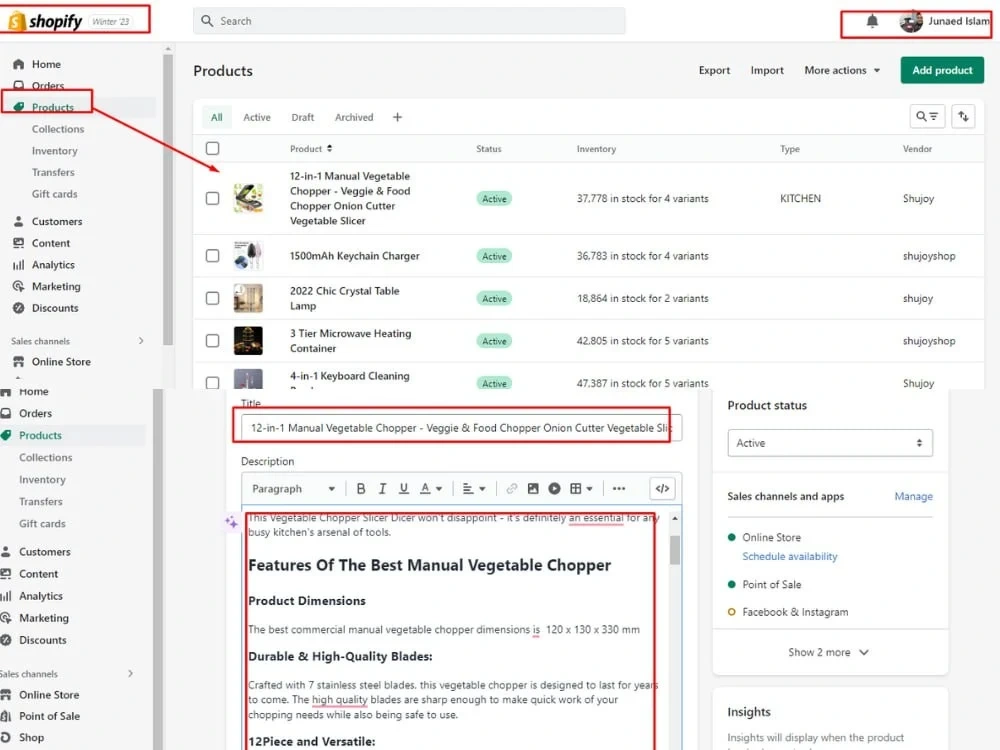Show HTML code view button
The height and width of the screenshot is (750, 1000).
coord(662,489)
